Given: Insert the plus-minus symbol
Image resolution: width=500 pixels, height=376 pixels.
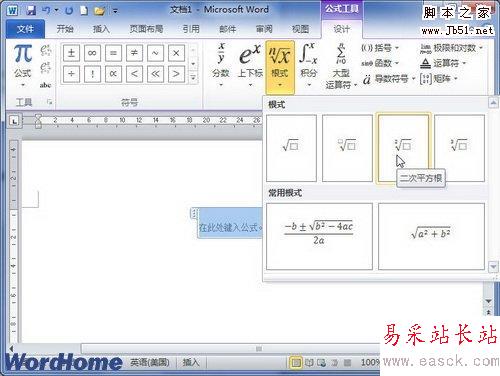Looking at the screenshot, I should pyautogui.click(x=71, y=53).
